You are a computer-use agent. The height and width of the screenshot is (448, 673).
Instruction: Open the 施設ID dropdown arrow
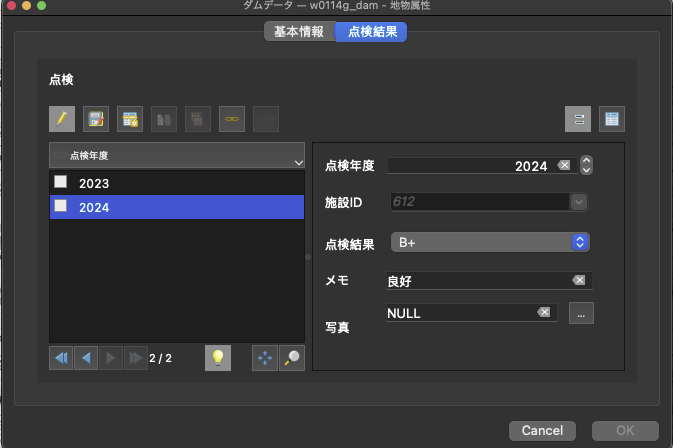pyautogui.click(x=579, y=202)
